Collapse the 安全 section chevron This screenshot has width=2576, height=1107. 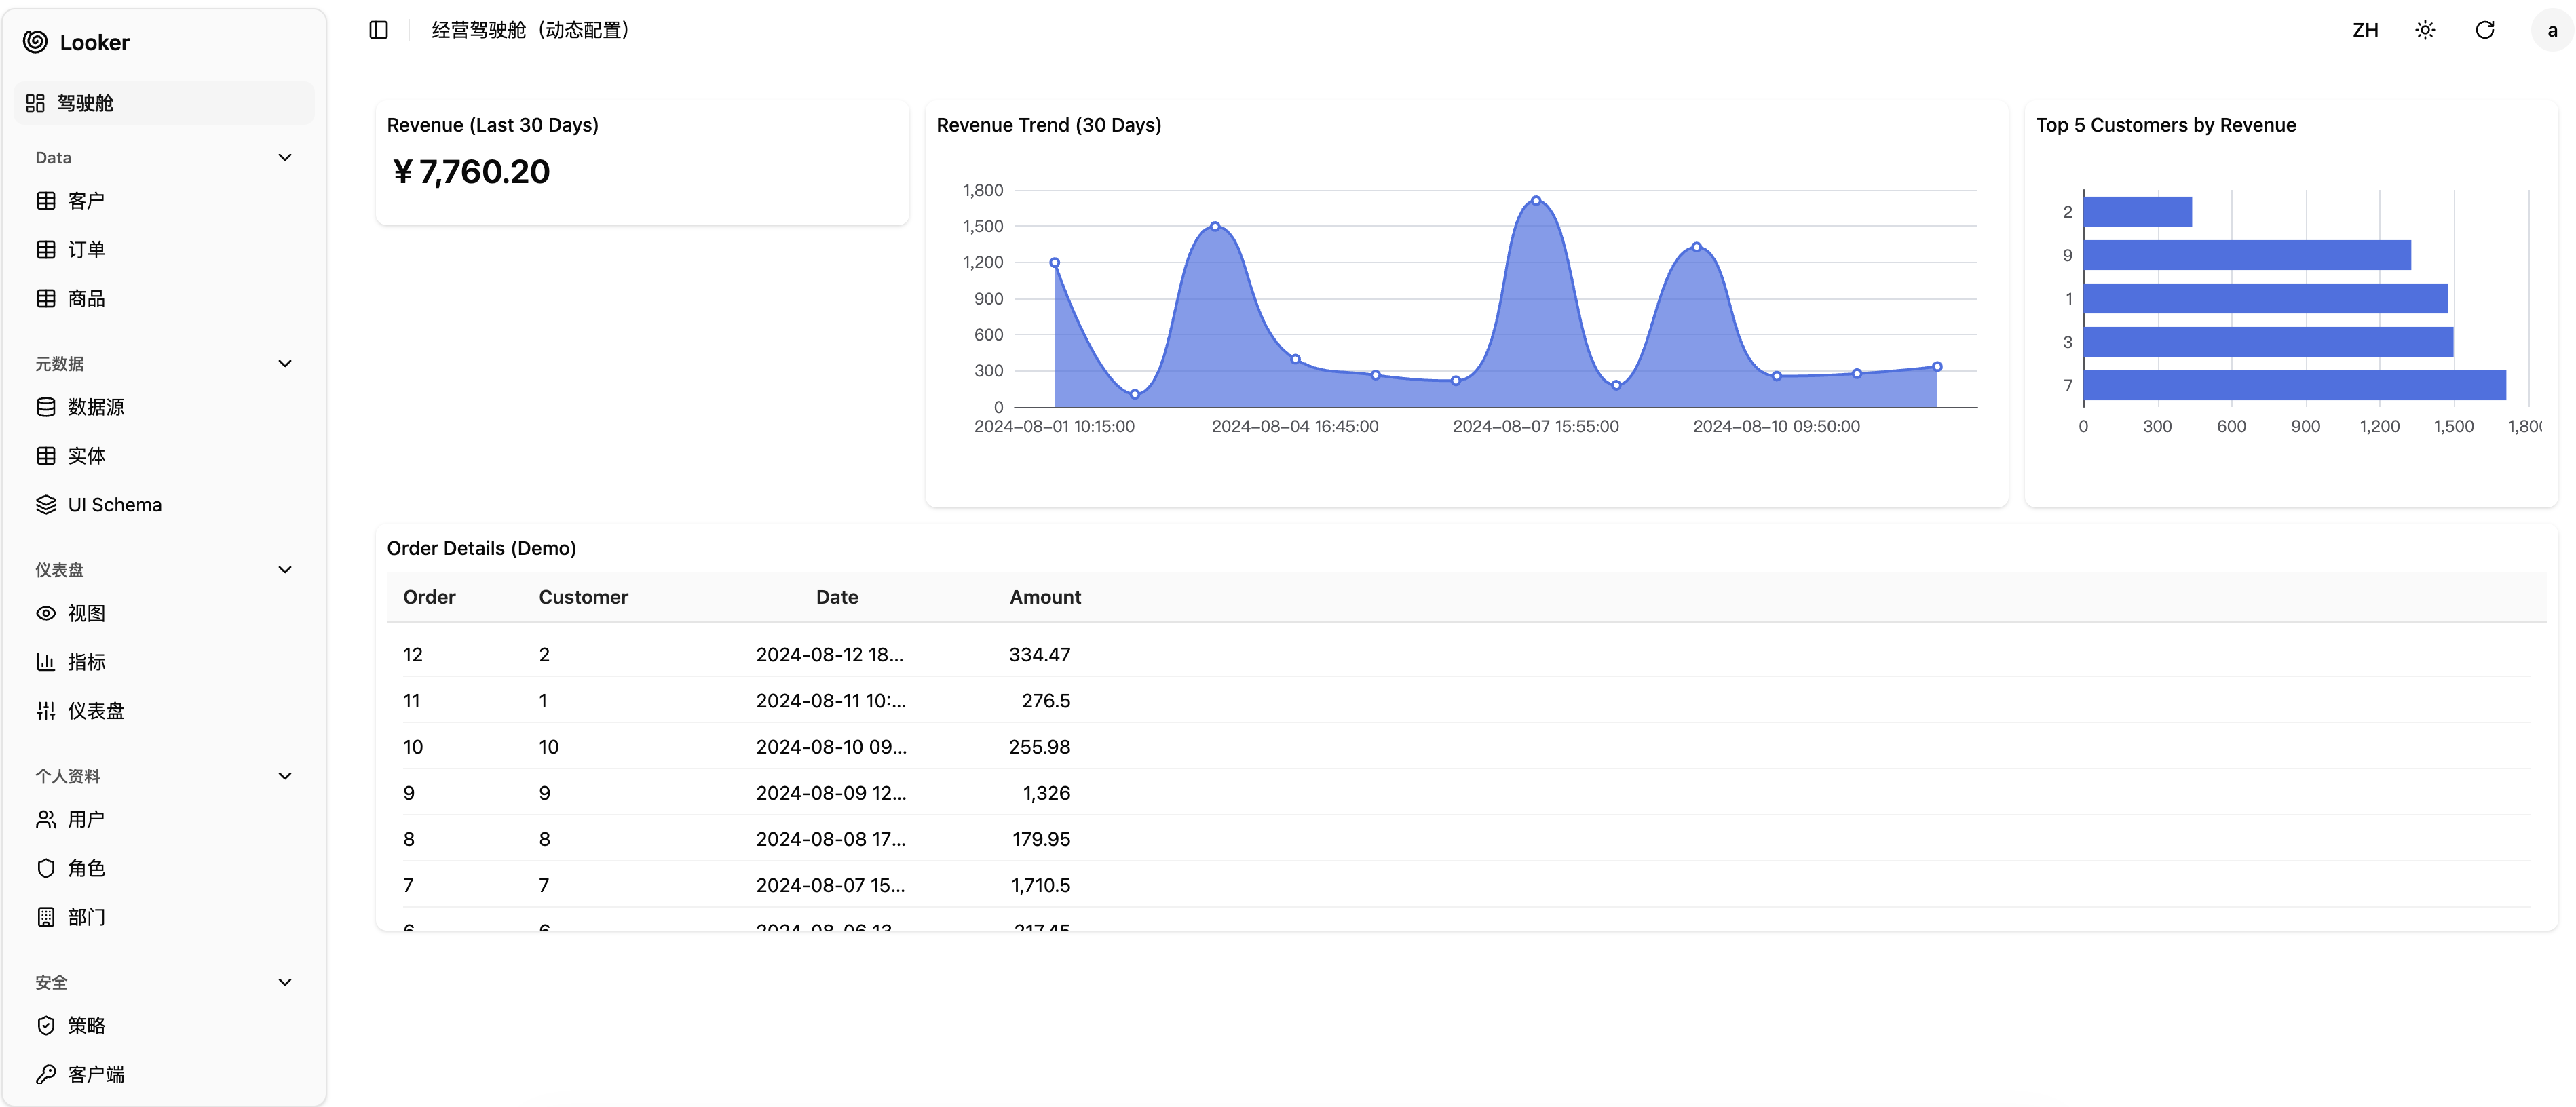[285, 982]
